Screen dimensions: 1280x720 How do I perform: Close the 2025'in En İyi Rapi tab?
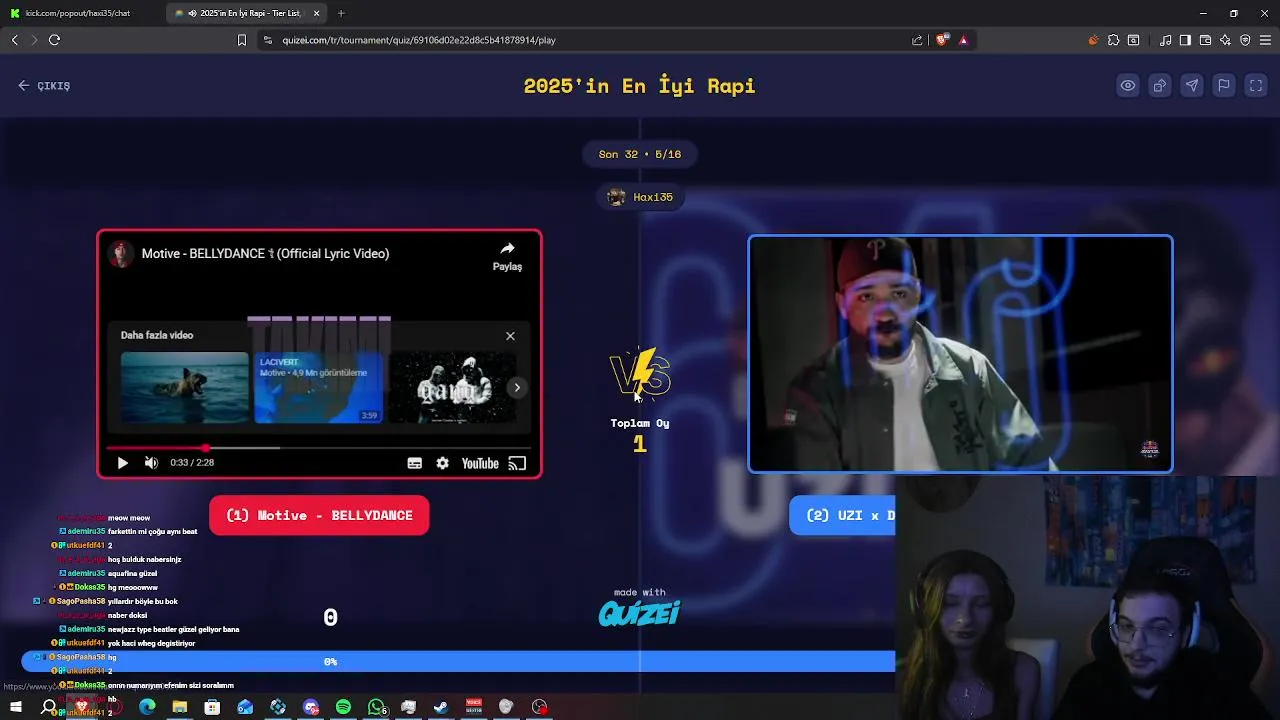point(317,13)
